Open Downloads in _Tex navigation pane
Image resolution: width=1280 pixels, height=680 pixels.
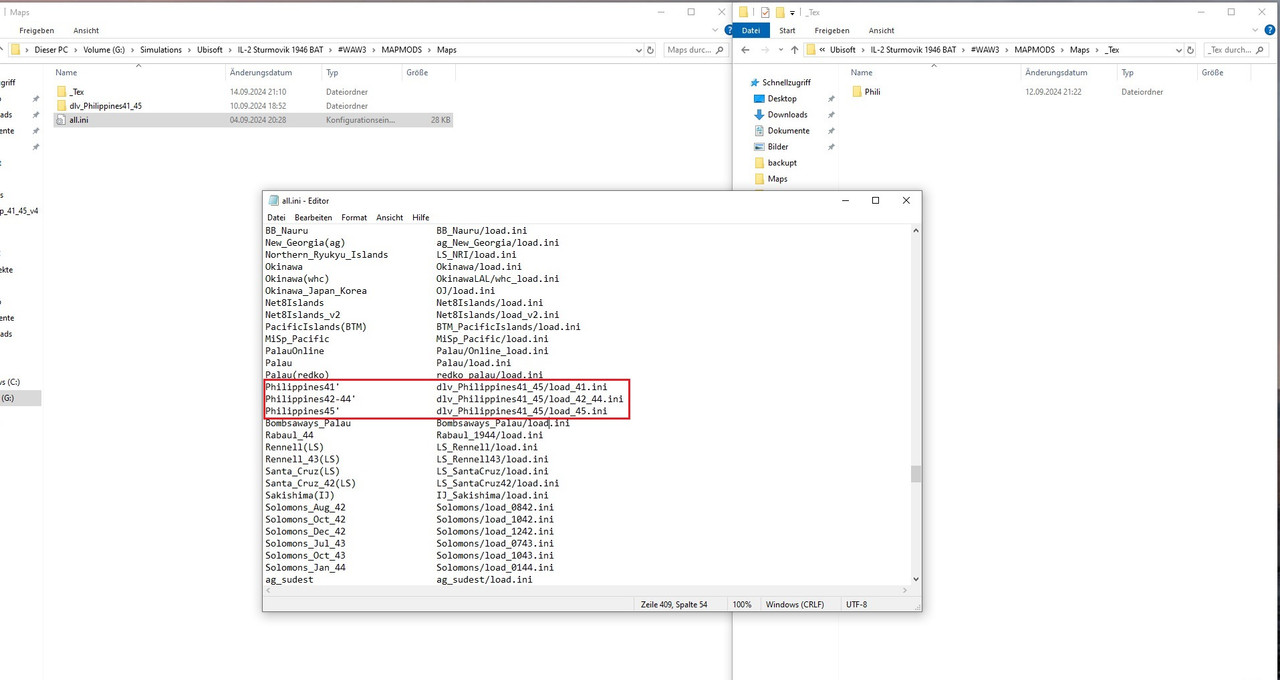point(787,114)
